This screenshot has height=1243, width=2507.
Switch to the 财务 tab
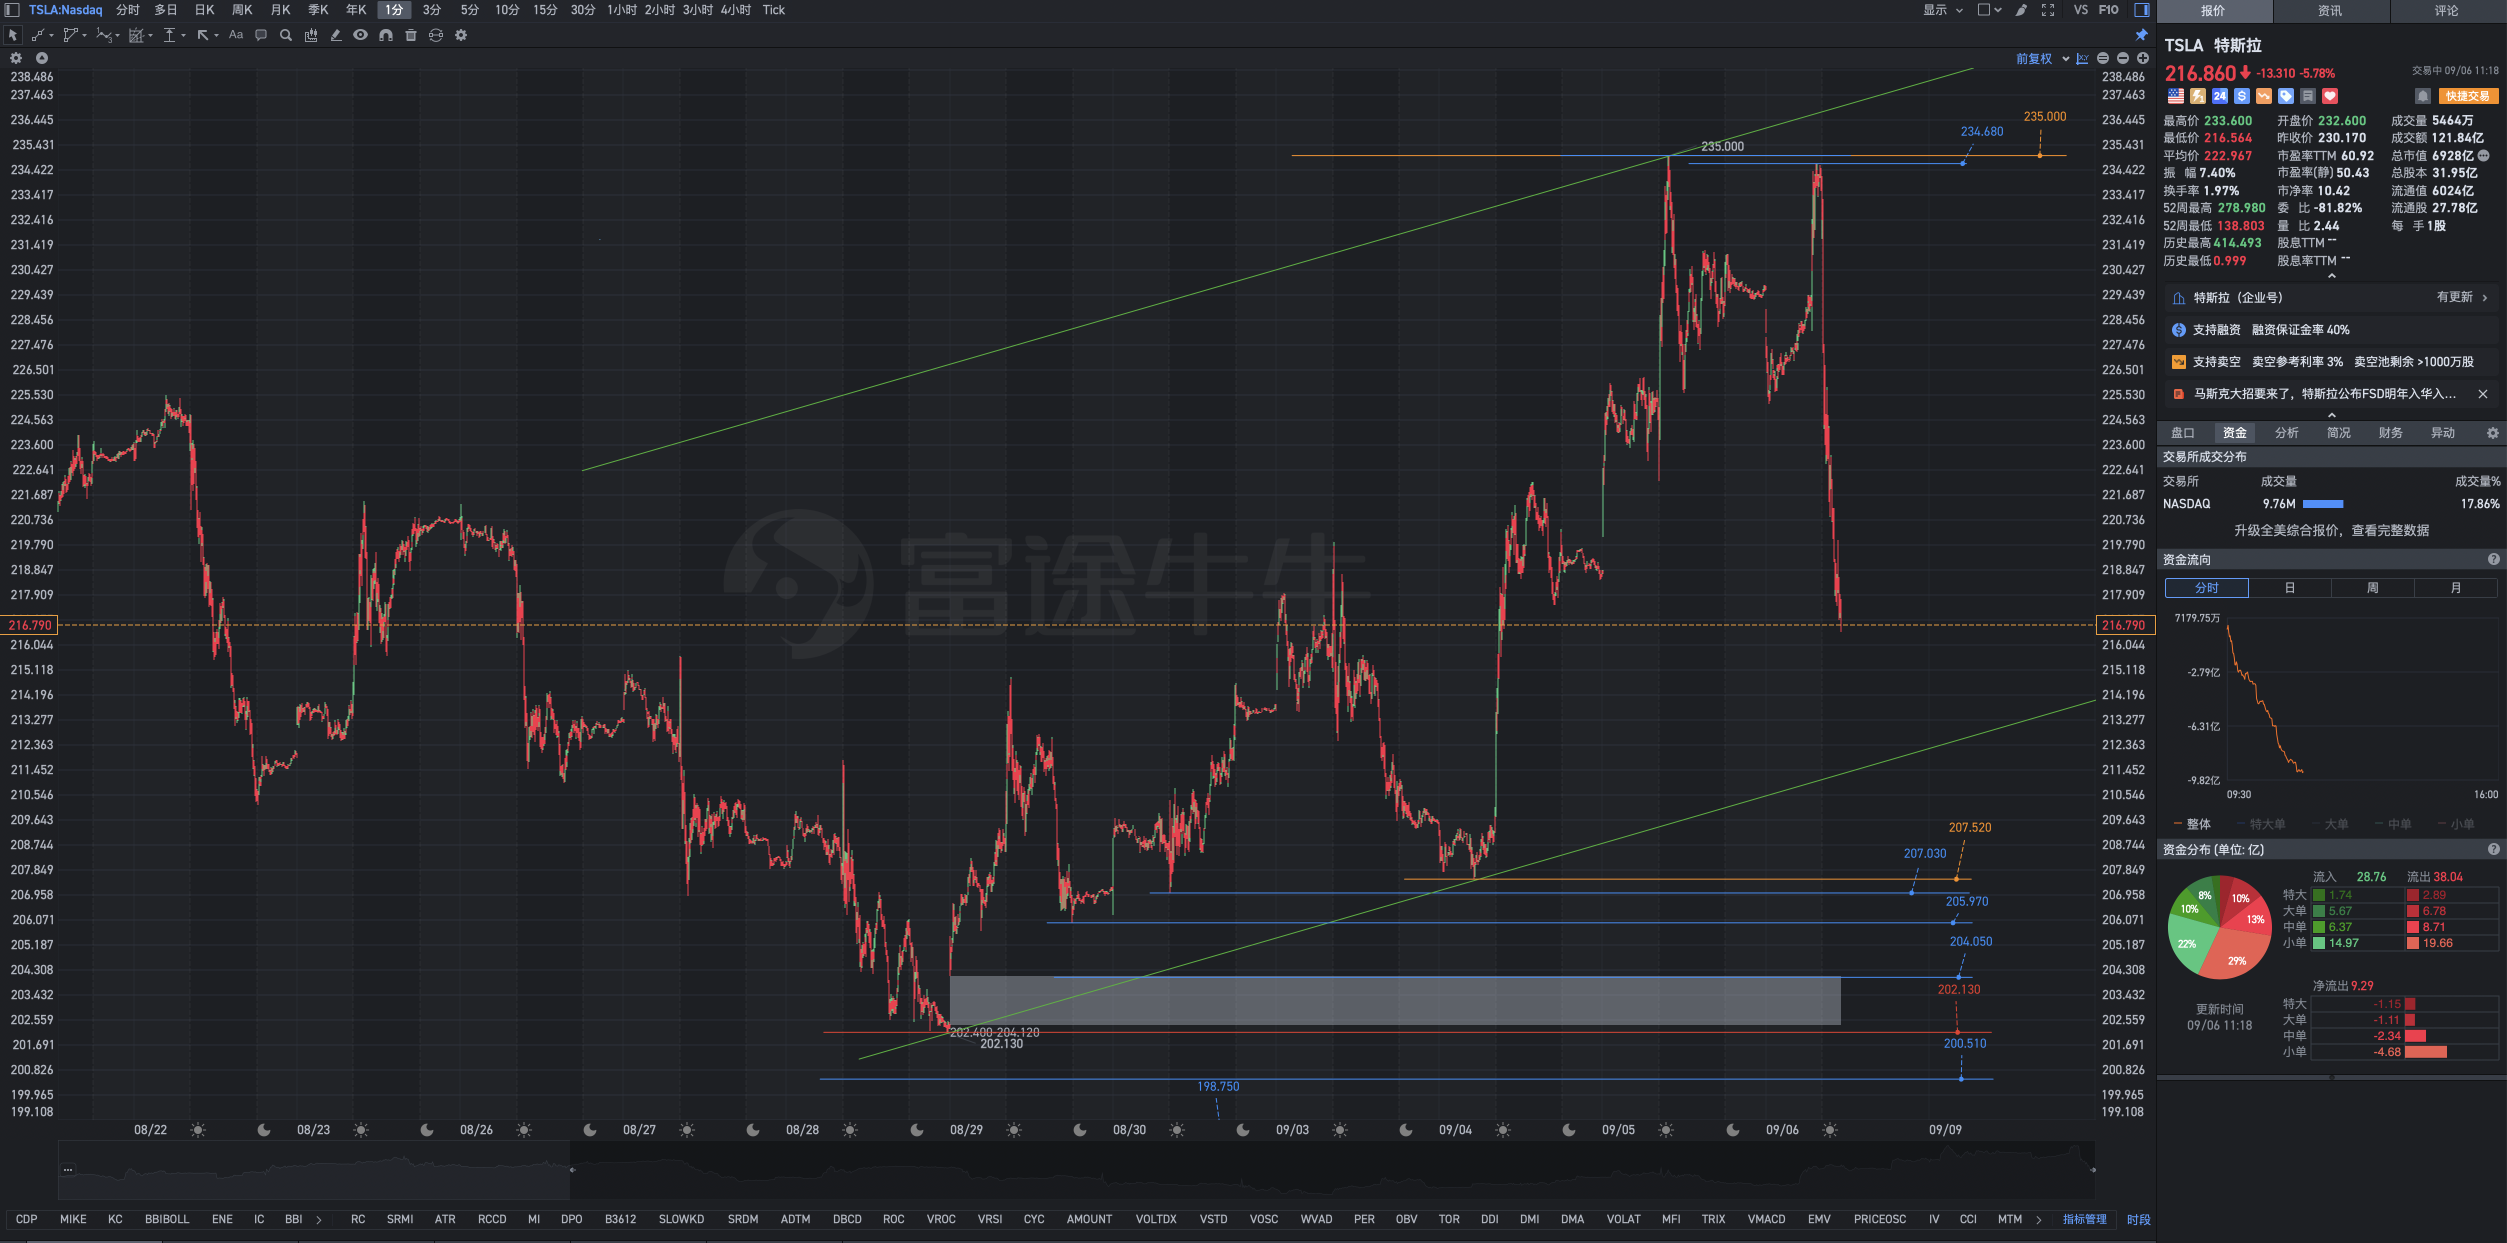click(x=2391, y=433)
